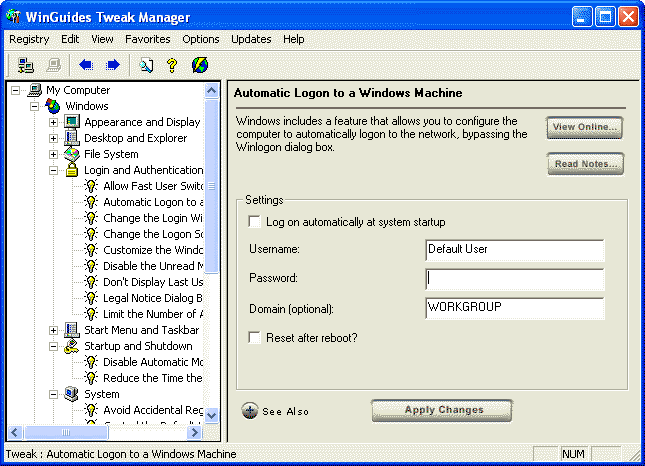Click the tree scroll left arrow
This screenshot has height=466, width=645.
click(x=15, y=432)
